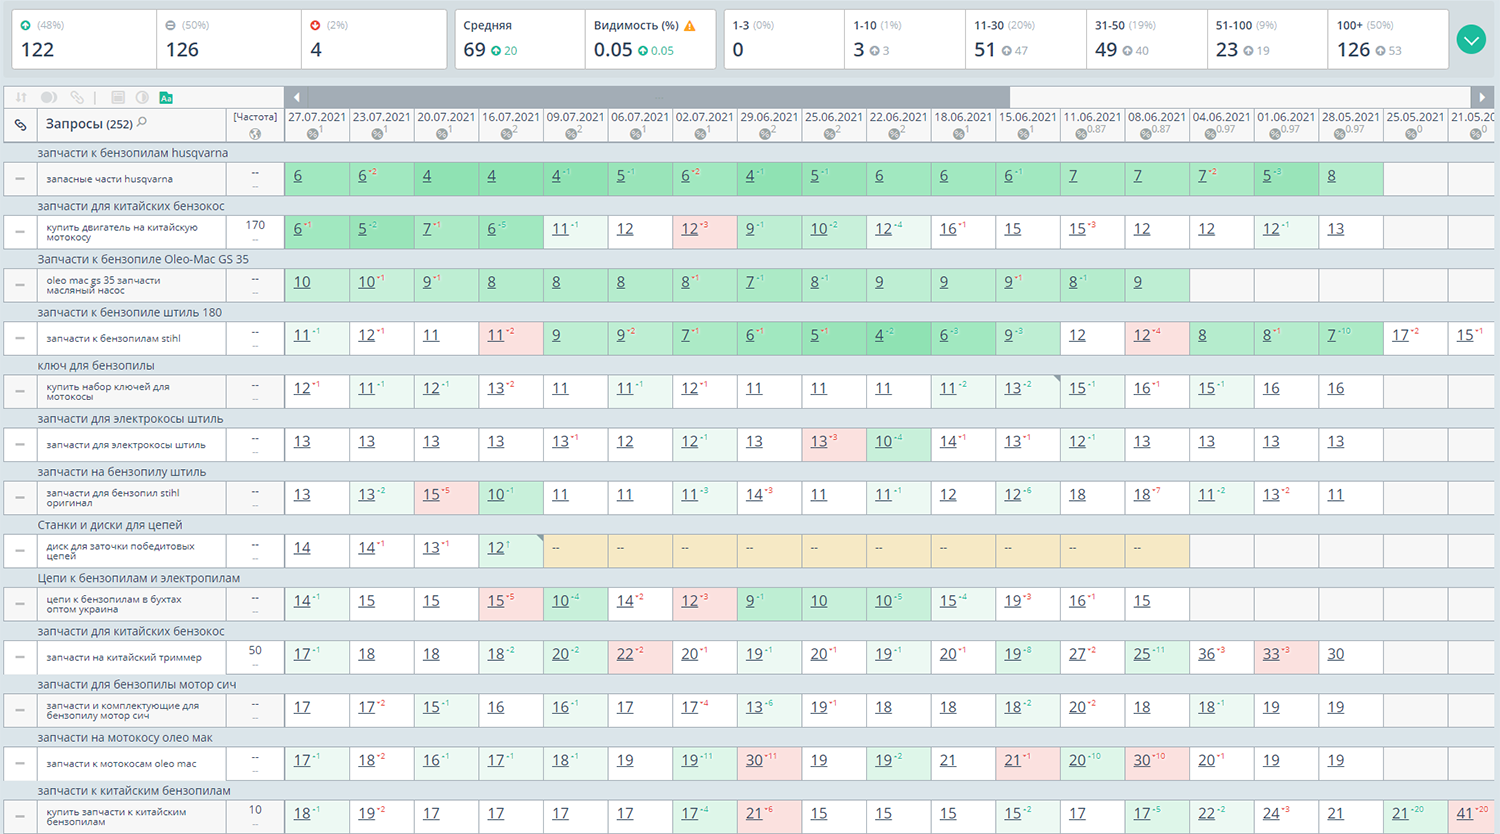The height and width of the screenshot is (834, 1500).
Task: Click the percent icon under 09.07.2021
Action: [x=572, y=133]
